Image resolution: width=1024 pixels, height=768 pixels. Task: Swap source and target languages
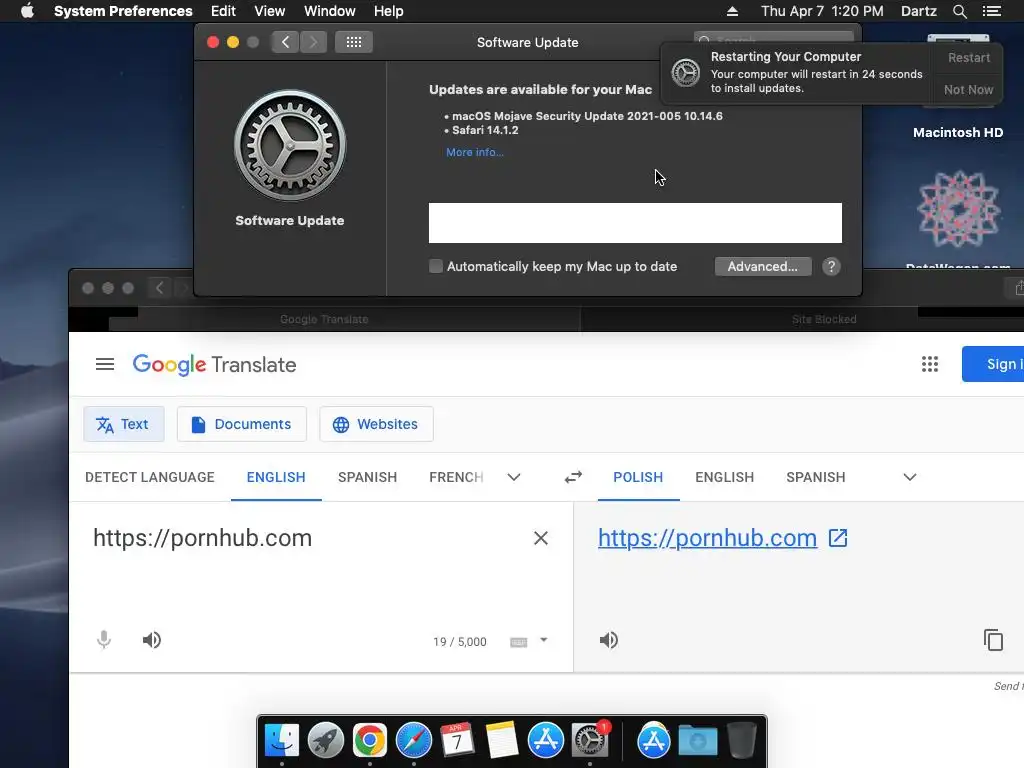573,477
